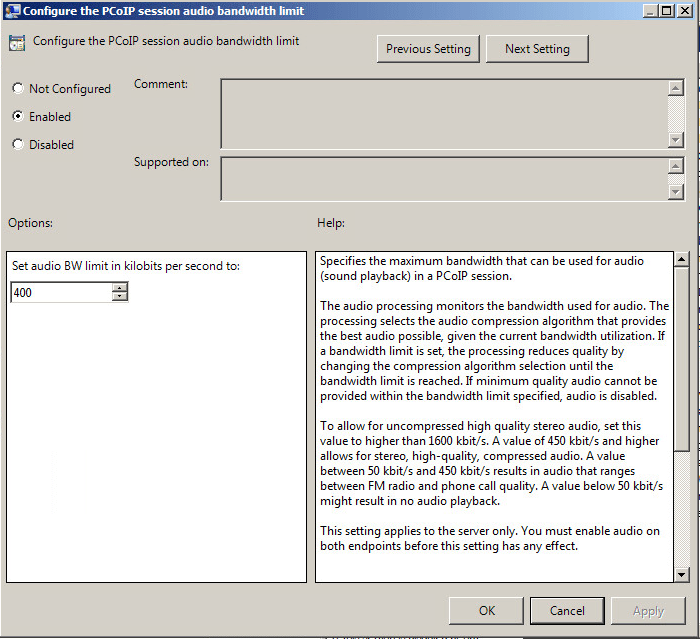This screenshot has height=639, width=700.
Task: Click the policy setting icon beside the heading
Action: [x=17, y=44]
